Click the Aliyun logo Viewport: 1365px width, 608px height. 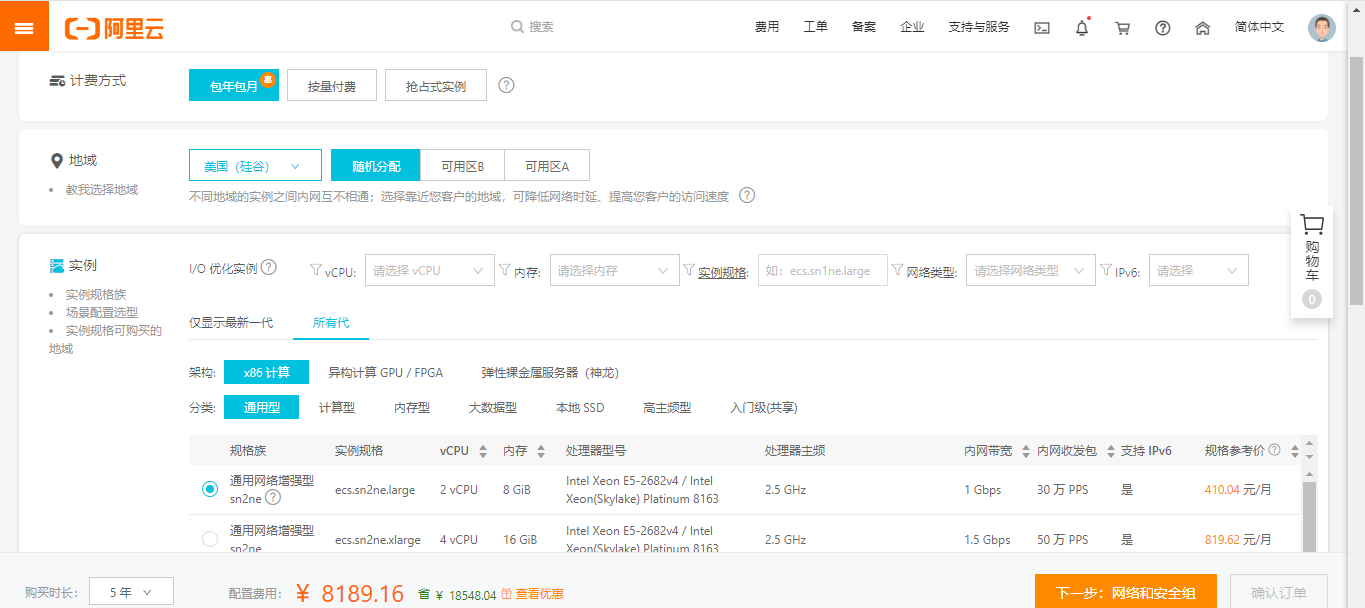pyautogui.click(x=114, y=28)
